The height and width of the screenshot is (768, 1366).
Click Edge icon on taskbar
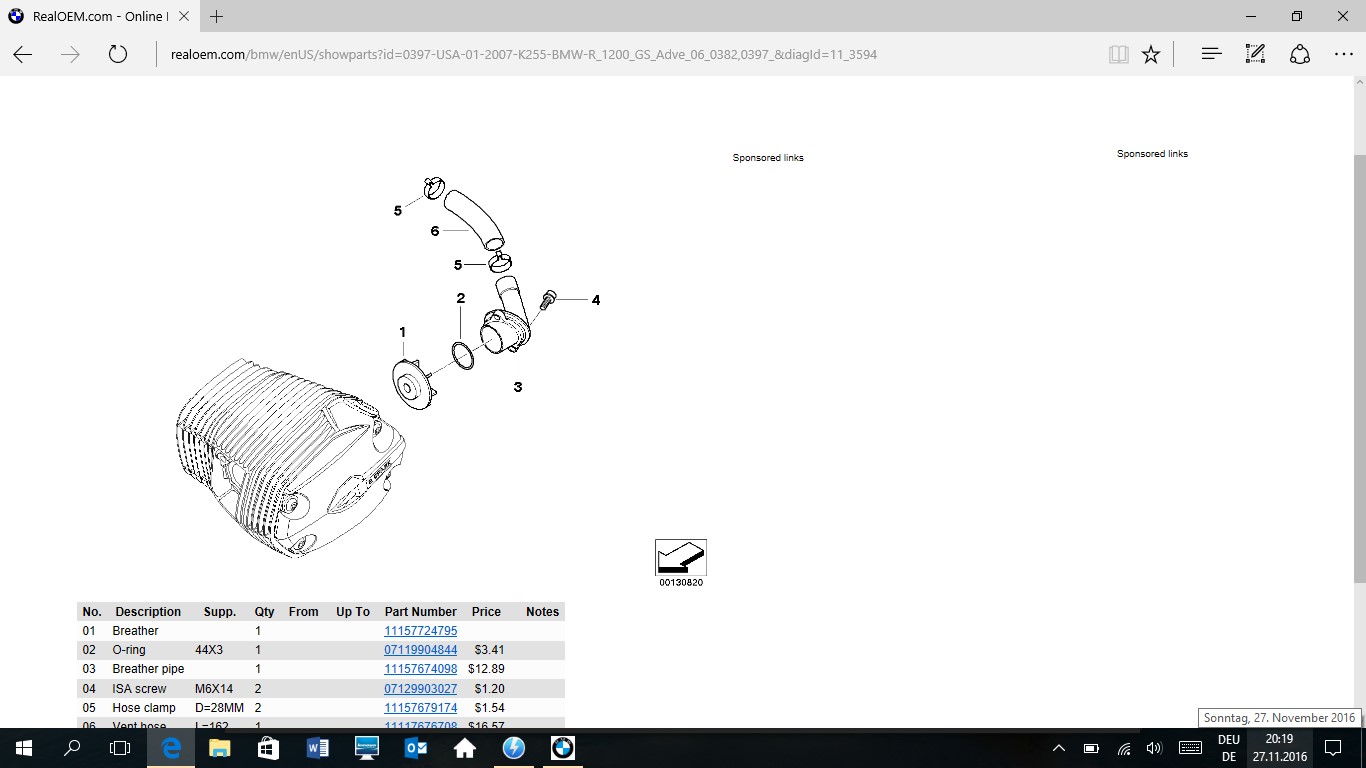171,748
